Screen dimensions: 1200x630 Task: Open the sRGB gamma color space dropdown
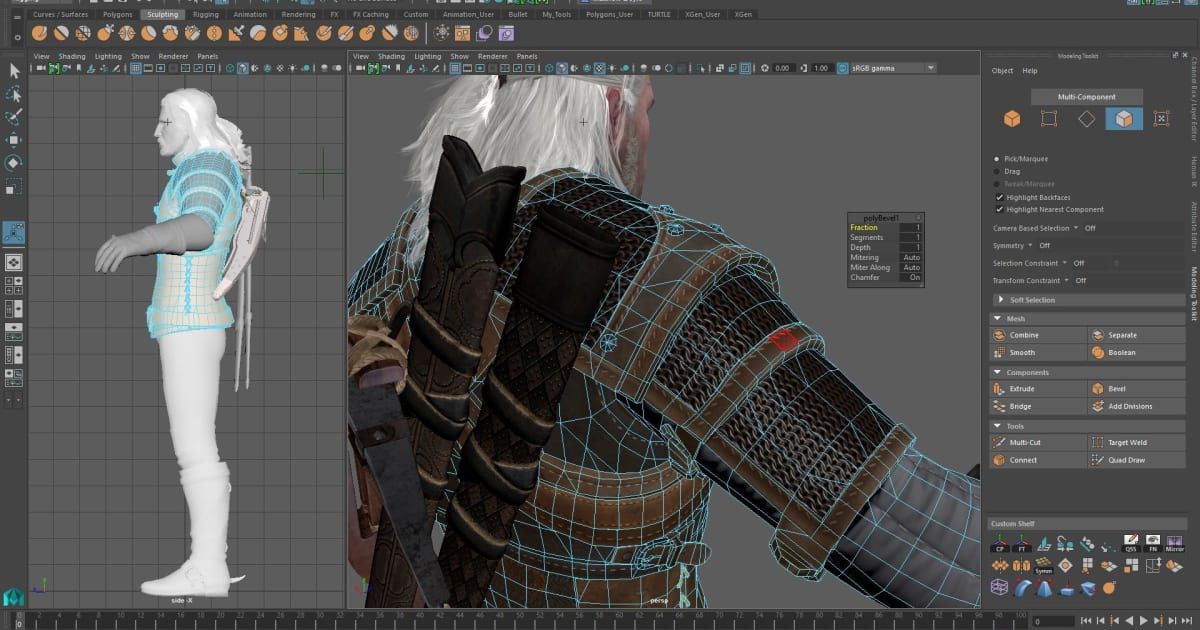pos(891,68)
